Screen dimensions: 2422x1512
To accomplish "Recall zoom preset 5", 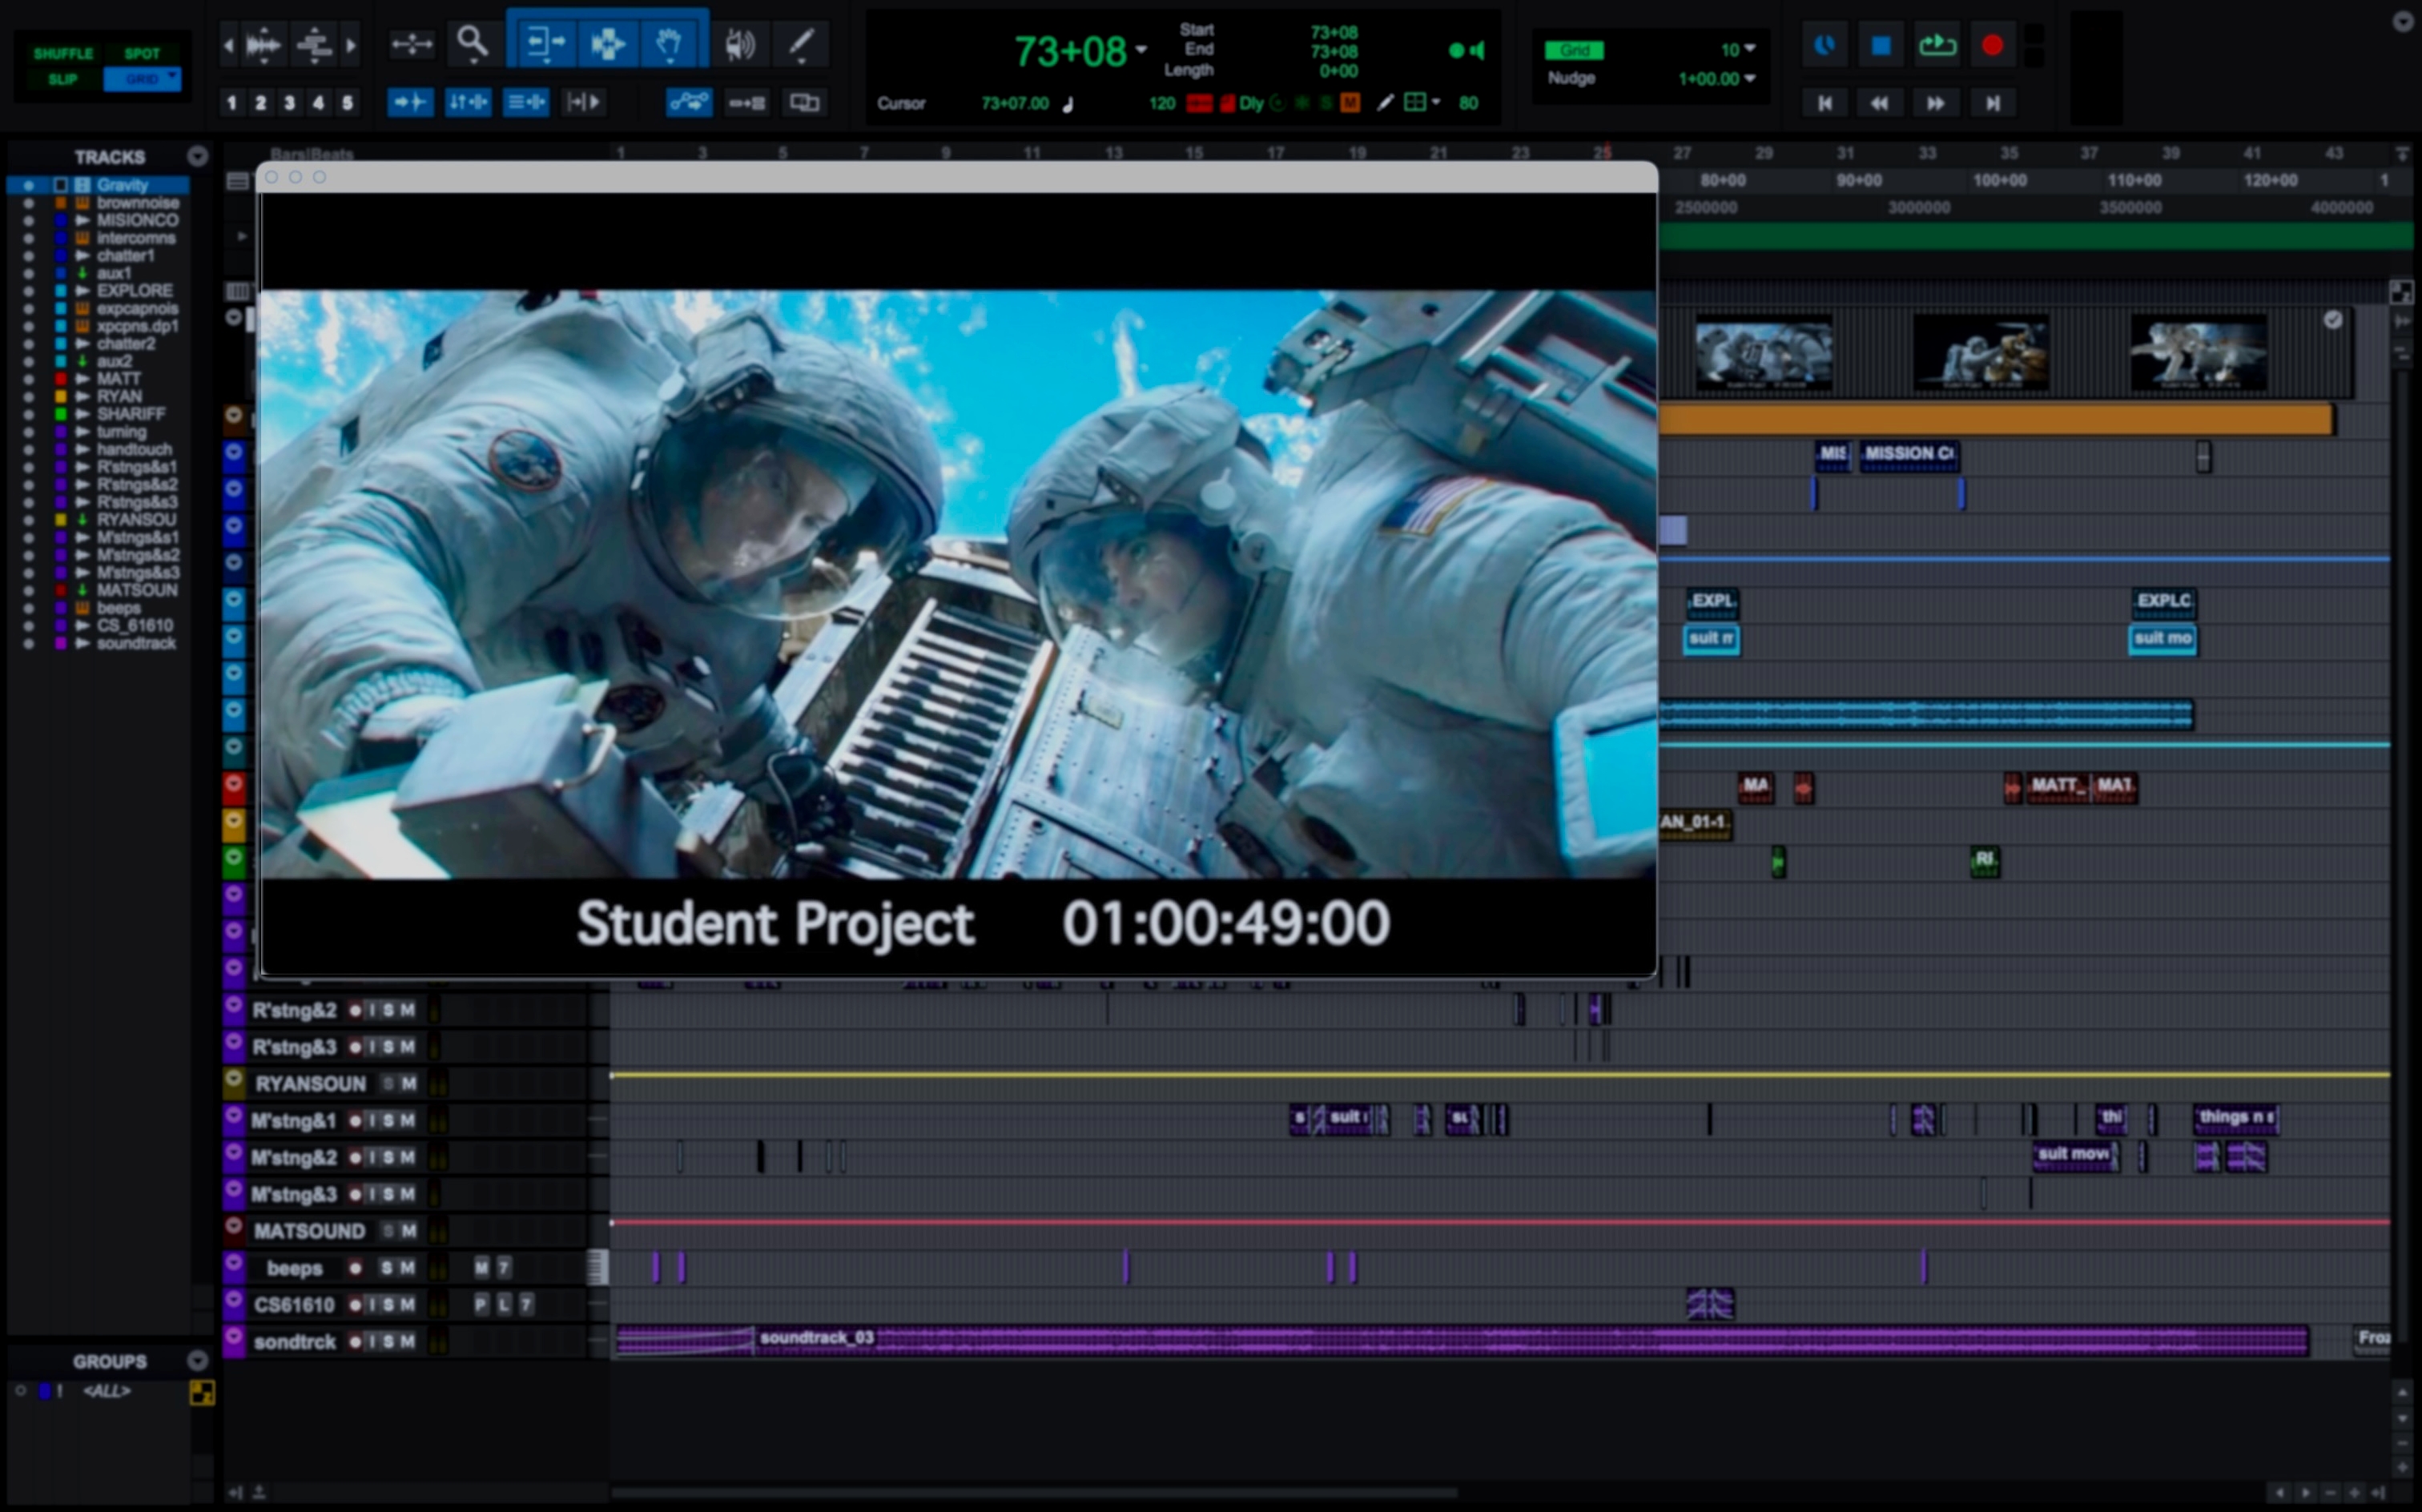I will pos(347,102).
